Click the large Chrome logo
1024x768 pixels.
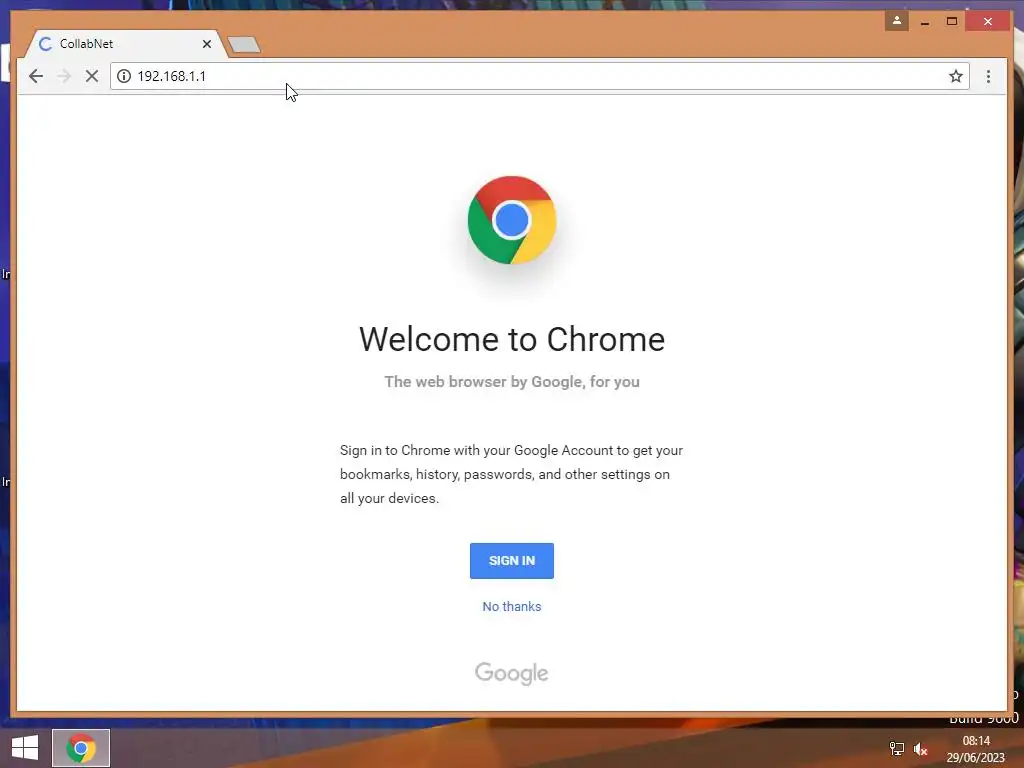pos(512,220)
